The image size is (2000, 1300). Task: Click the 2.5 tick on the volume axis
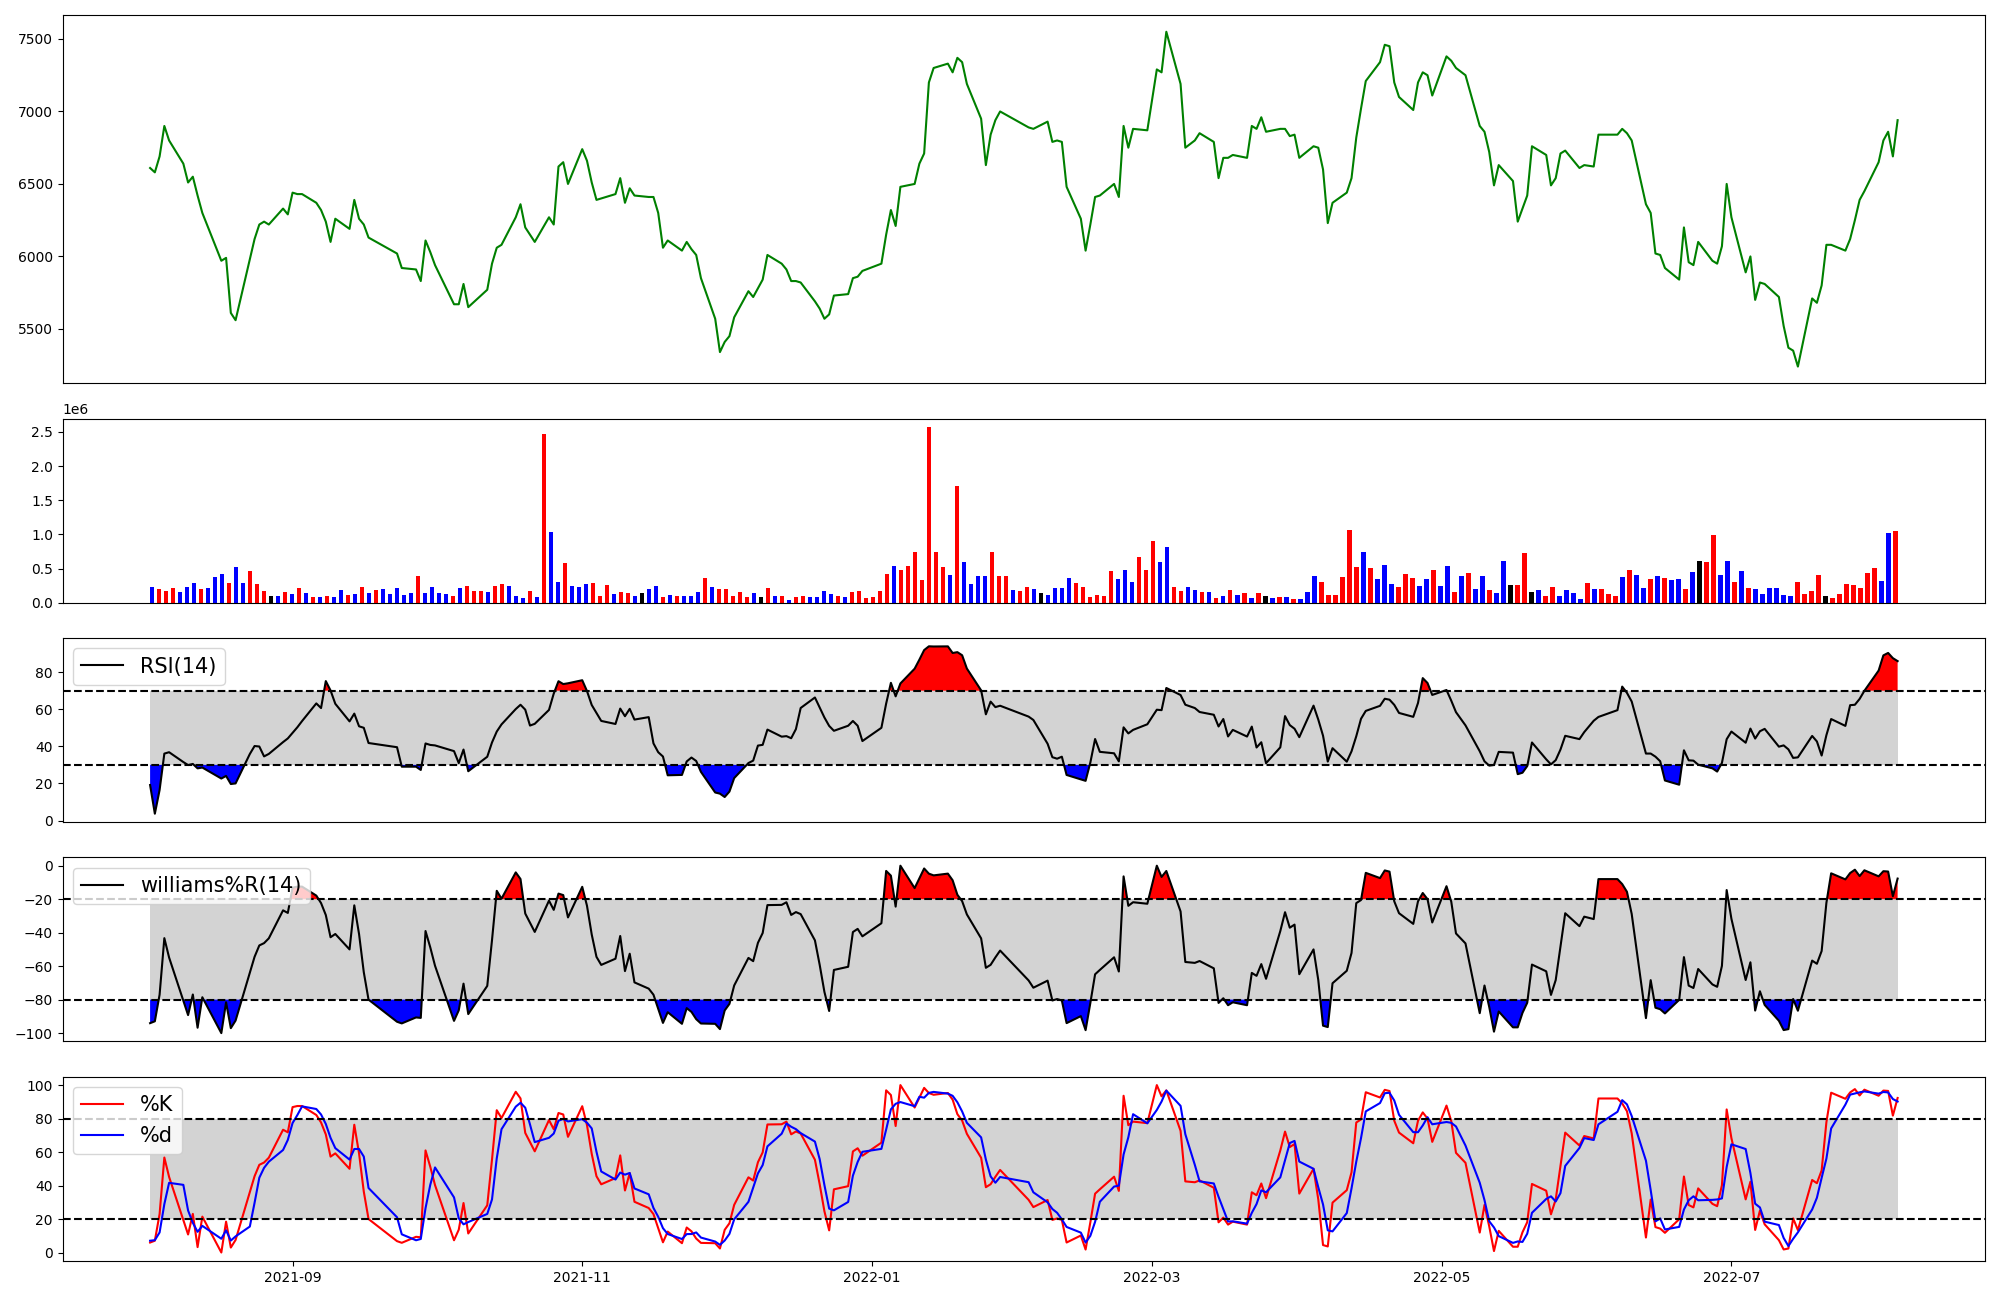pos(43,432)
